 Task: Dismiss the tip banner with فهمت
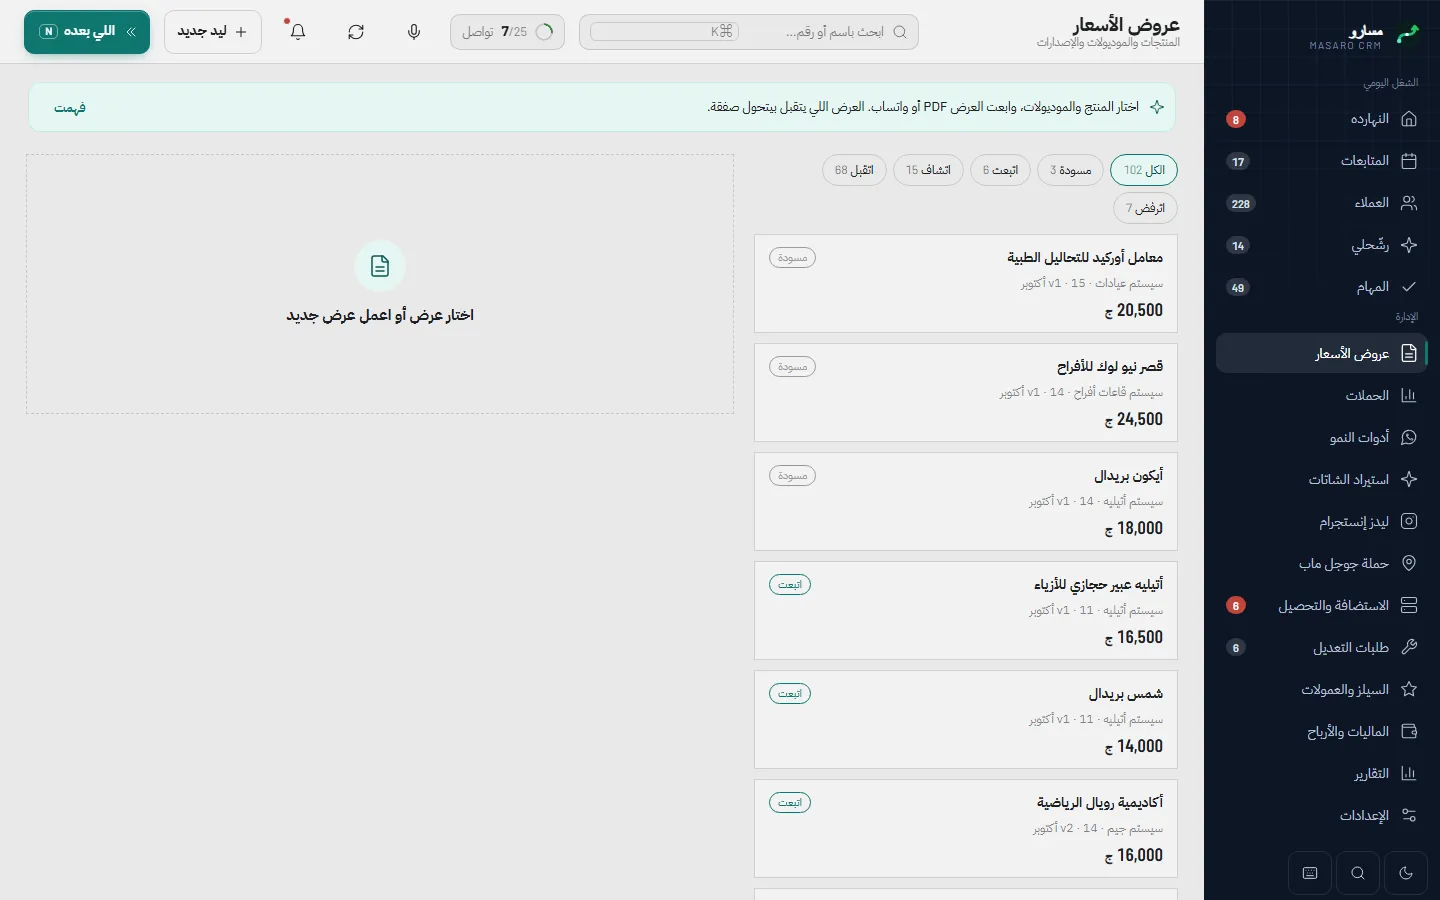[70, 108]
